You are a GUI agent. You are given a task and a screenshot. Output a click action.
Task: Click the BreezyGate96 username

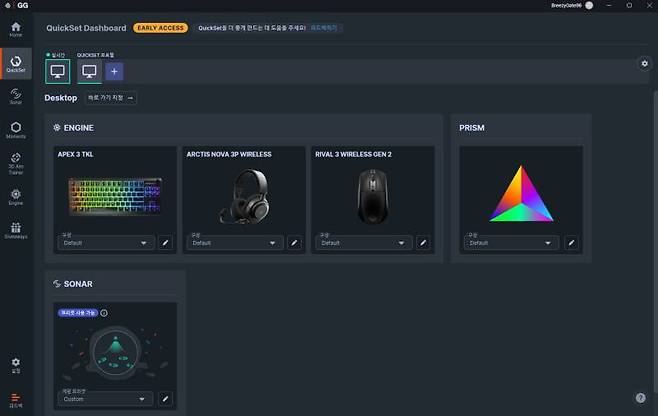pyautogui.click(x=566, y=5)
